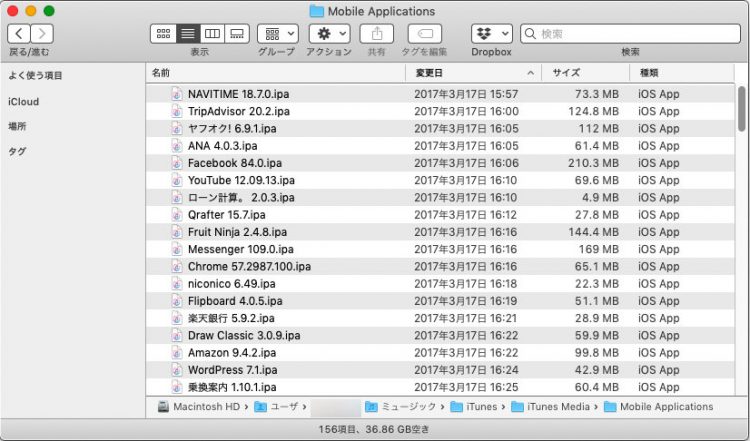
Task: Select 乗換案内 1.10.1.ipa file
Action: (x=440, y=386)
